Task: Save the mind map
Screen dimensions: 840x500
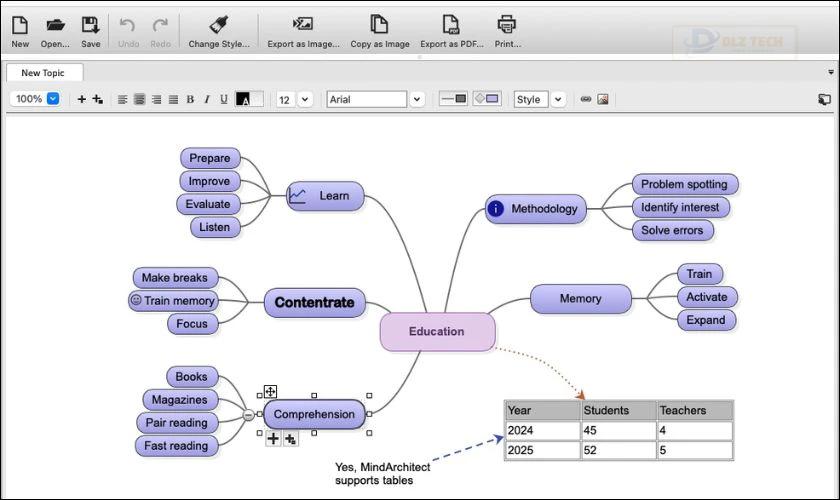Action: (x=90, y=25)
